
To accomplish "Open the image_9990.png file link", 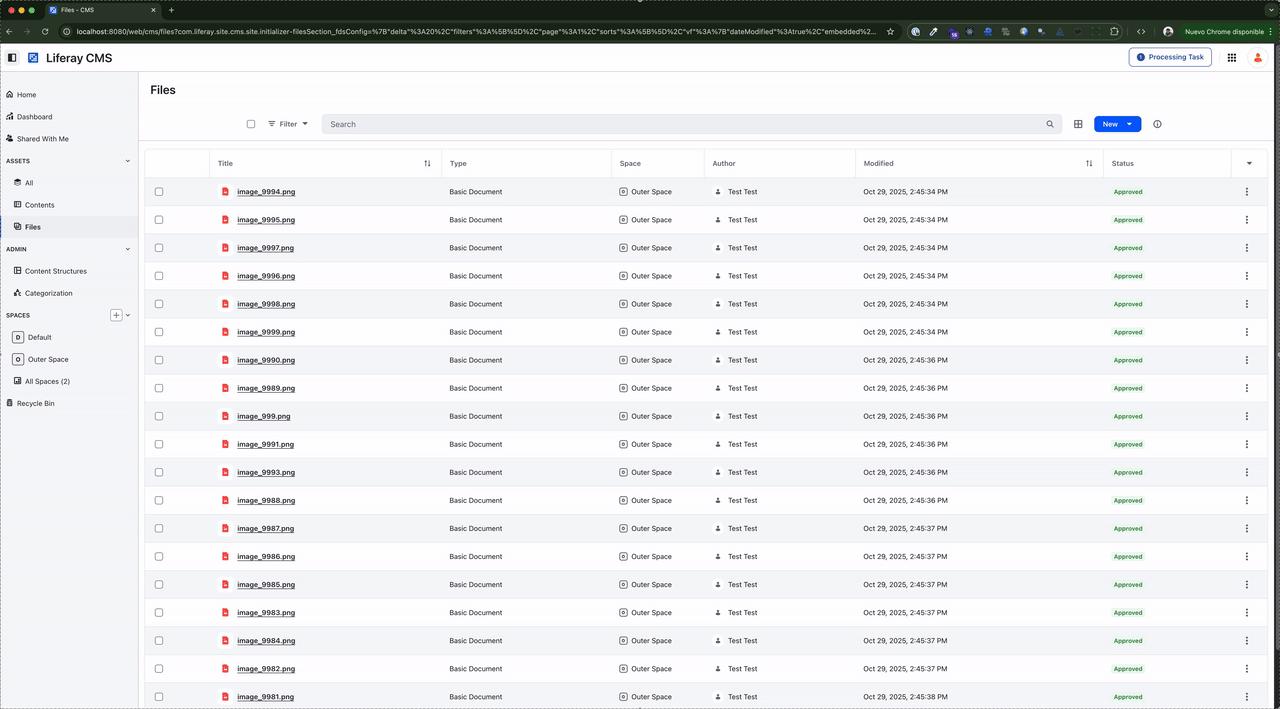I will (x=265, y=360).
